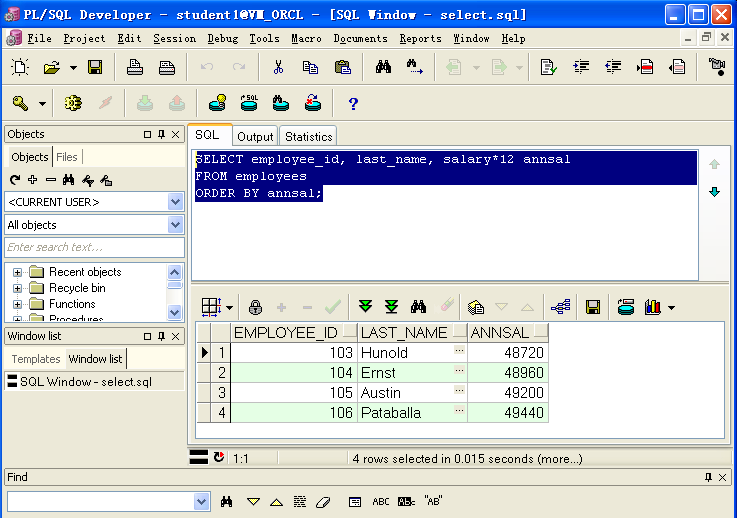Click the chart icon in result toolbar
Viewport: 737px width, 518px height.
click(652, 307)
